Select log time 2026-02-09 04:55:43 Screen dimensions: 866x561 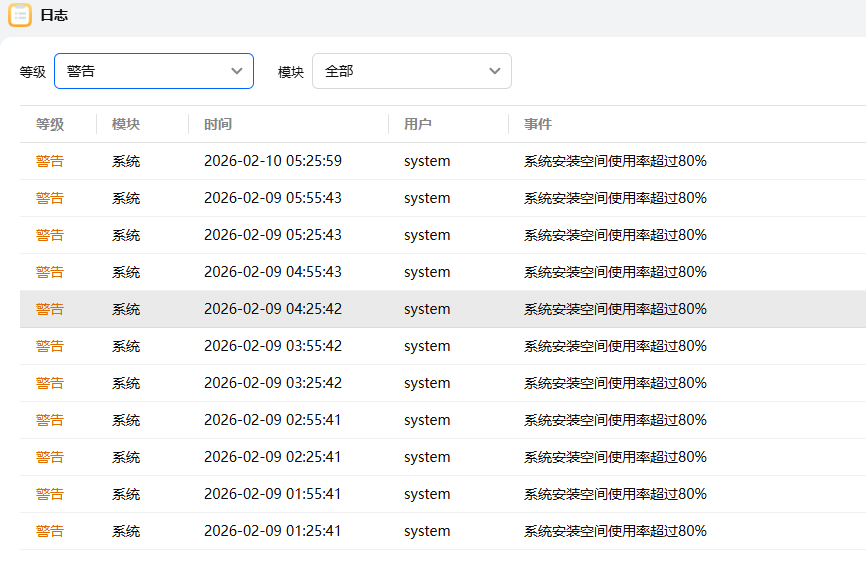point(273,272)
